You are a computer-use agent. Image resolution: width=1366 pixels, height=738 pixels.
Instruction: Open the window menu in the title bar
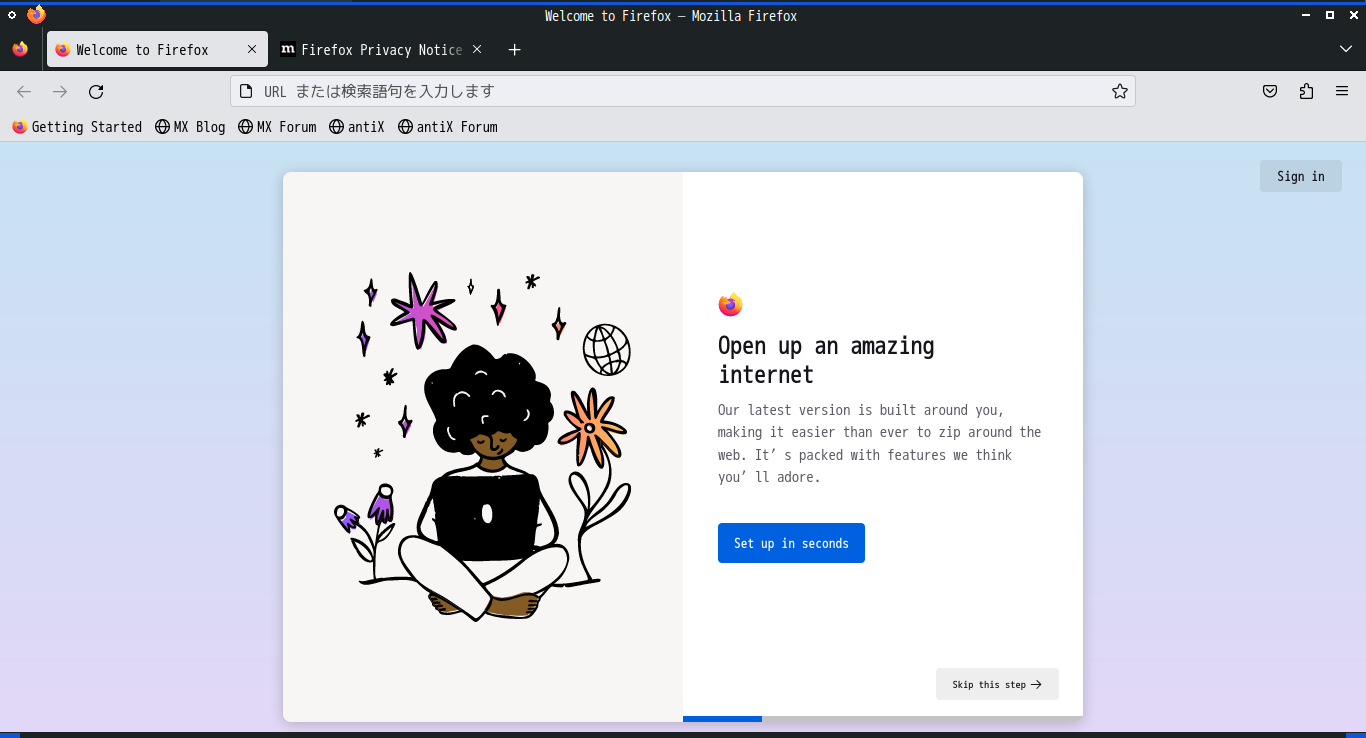[12, 15]
